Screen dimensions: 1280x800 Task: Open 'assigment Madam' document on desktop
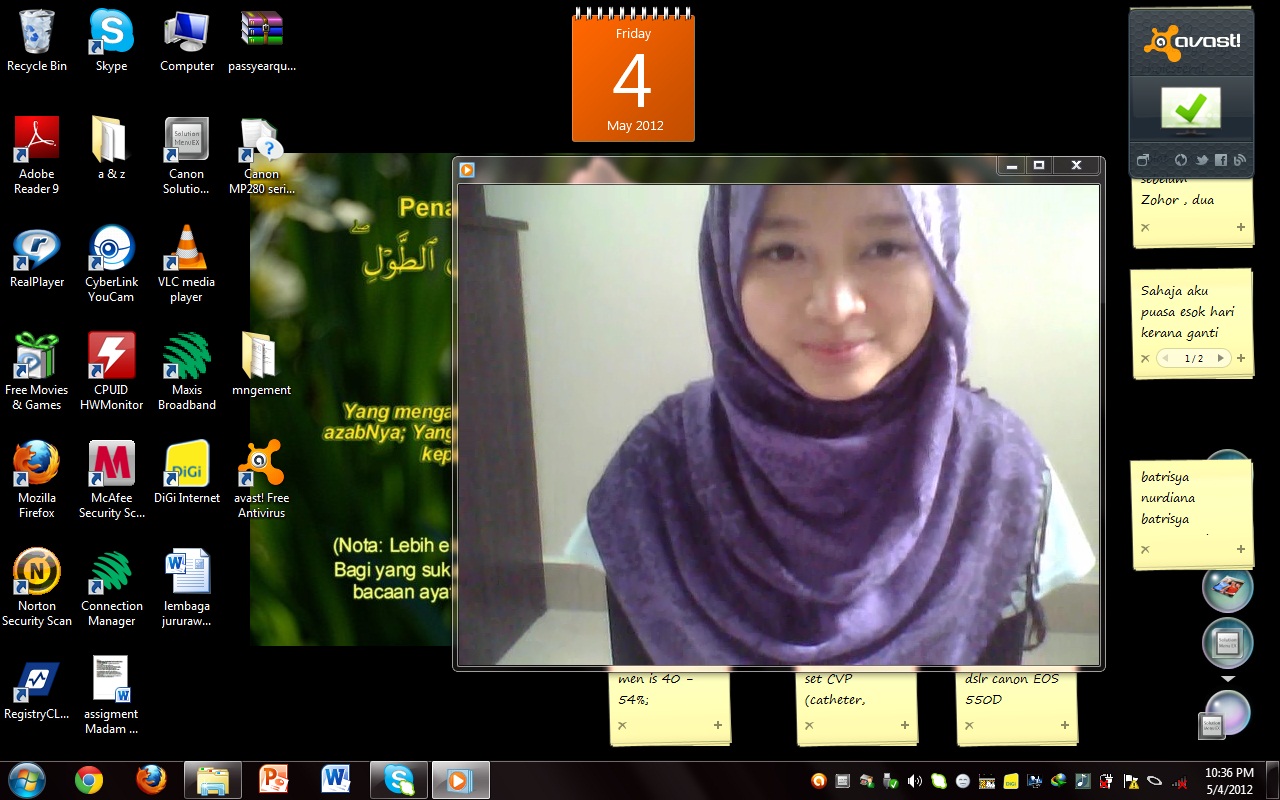111,695
